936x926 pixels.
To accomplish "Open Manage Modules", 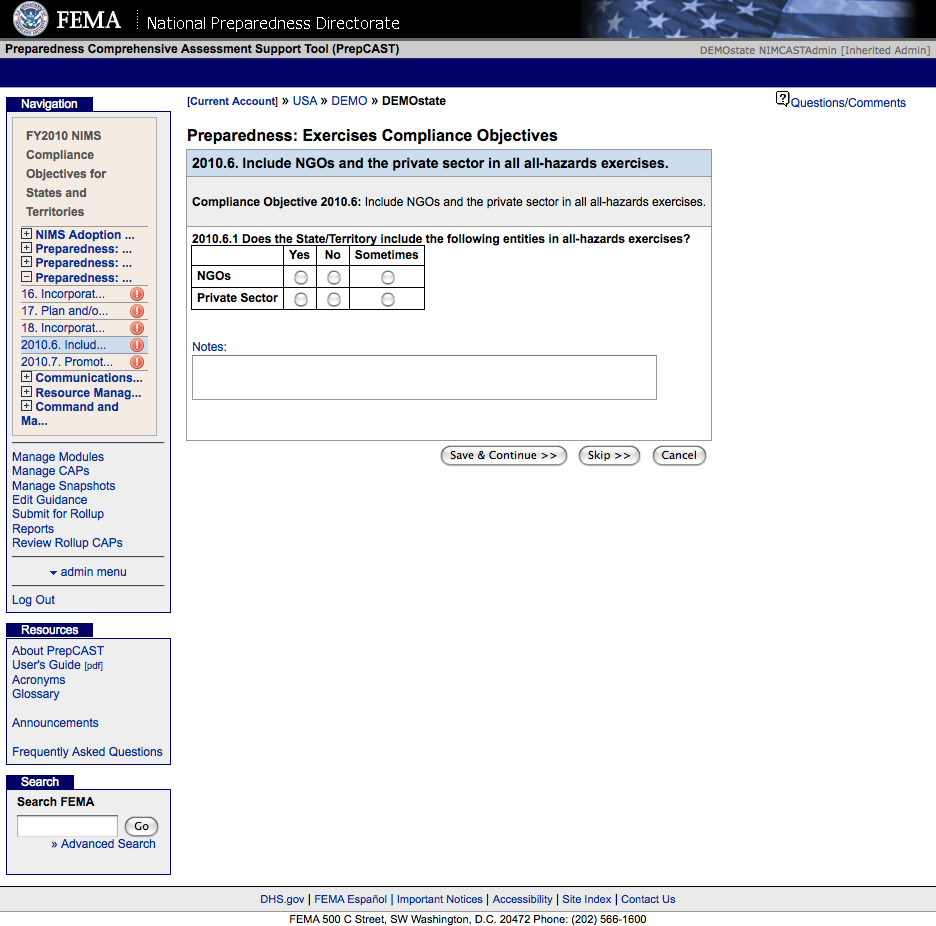I will [x=58, y=457].
